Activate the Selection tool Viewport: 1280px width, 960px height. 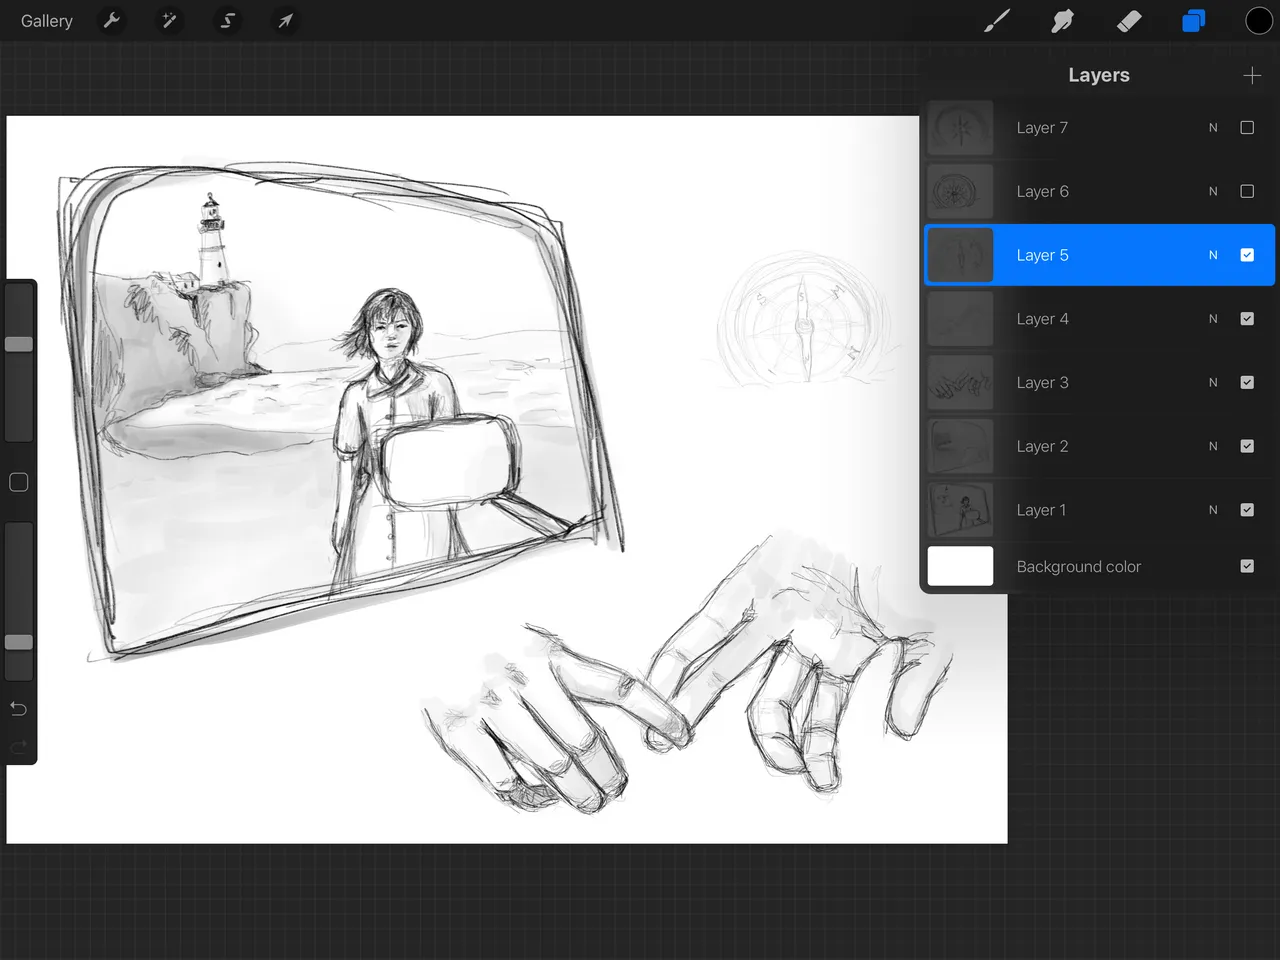[x=227, y=21]
